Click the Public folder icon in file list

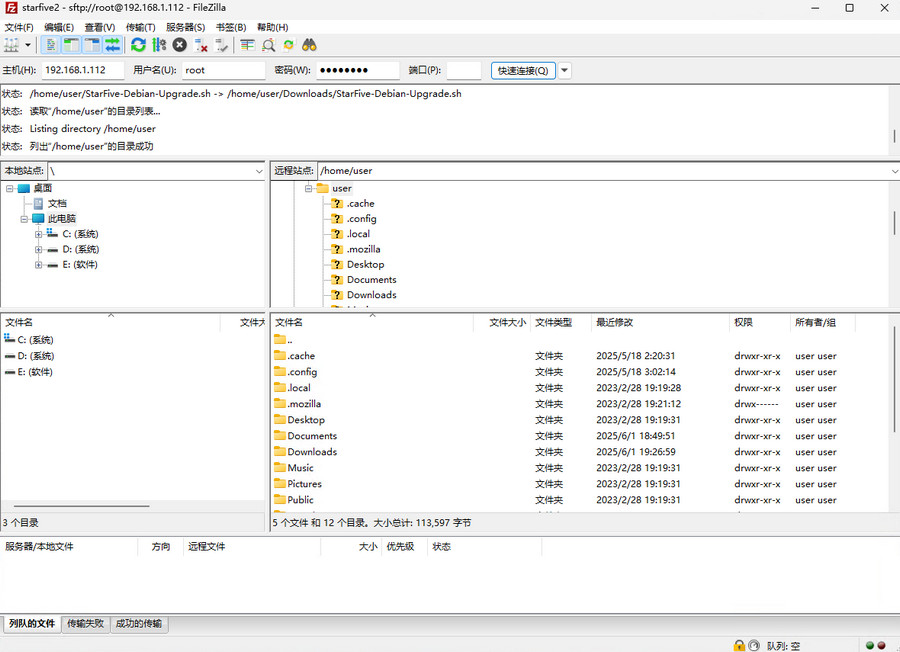point(280,499)
